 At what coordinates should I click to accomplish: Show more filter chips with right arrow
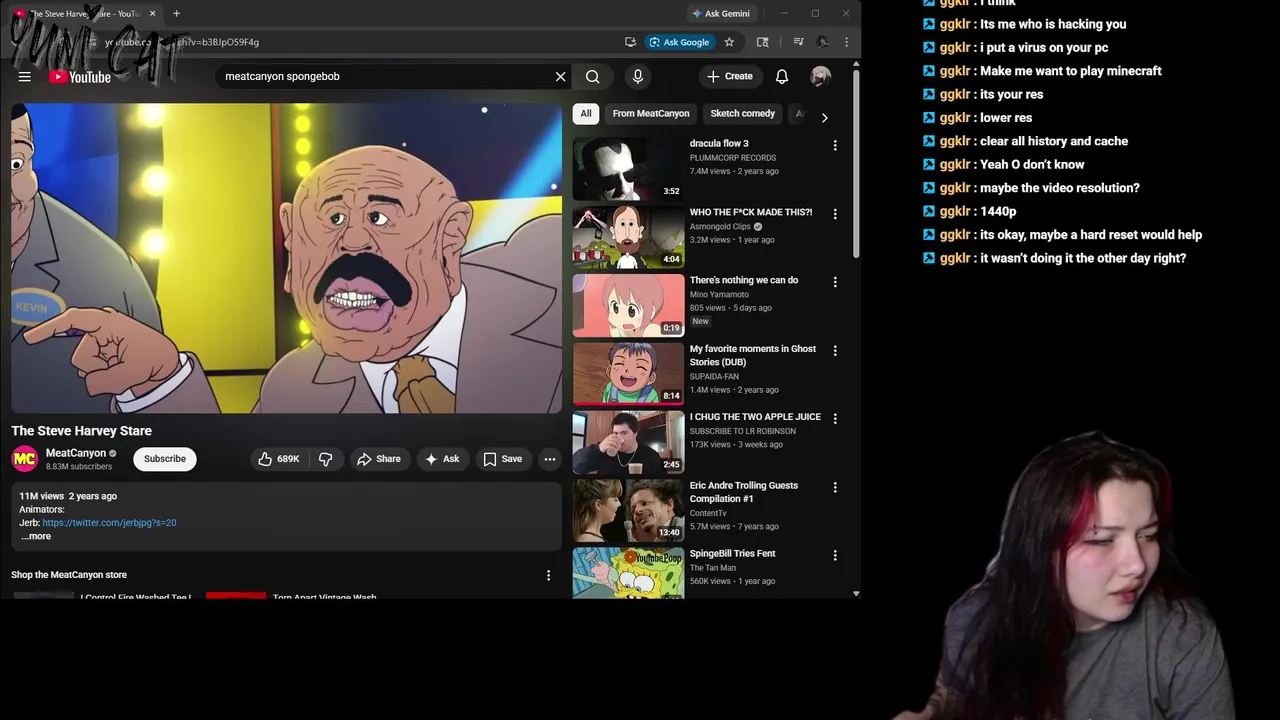coord(824,117)
